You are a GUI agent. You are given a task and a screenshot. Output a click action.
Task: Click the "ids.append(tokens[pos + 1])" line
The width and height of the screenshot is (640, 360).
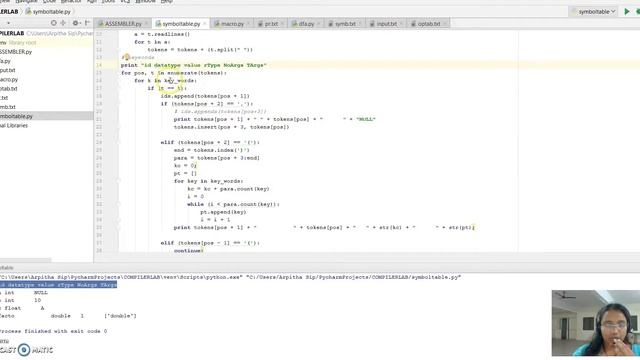(x=205, y=96)
